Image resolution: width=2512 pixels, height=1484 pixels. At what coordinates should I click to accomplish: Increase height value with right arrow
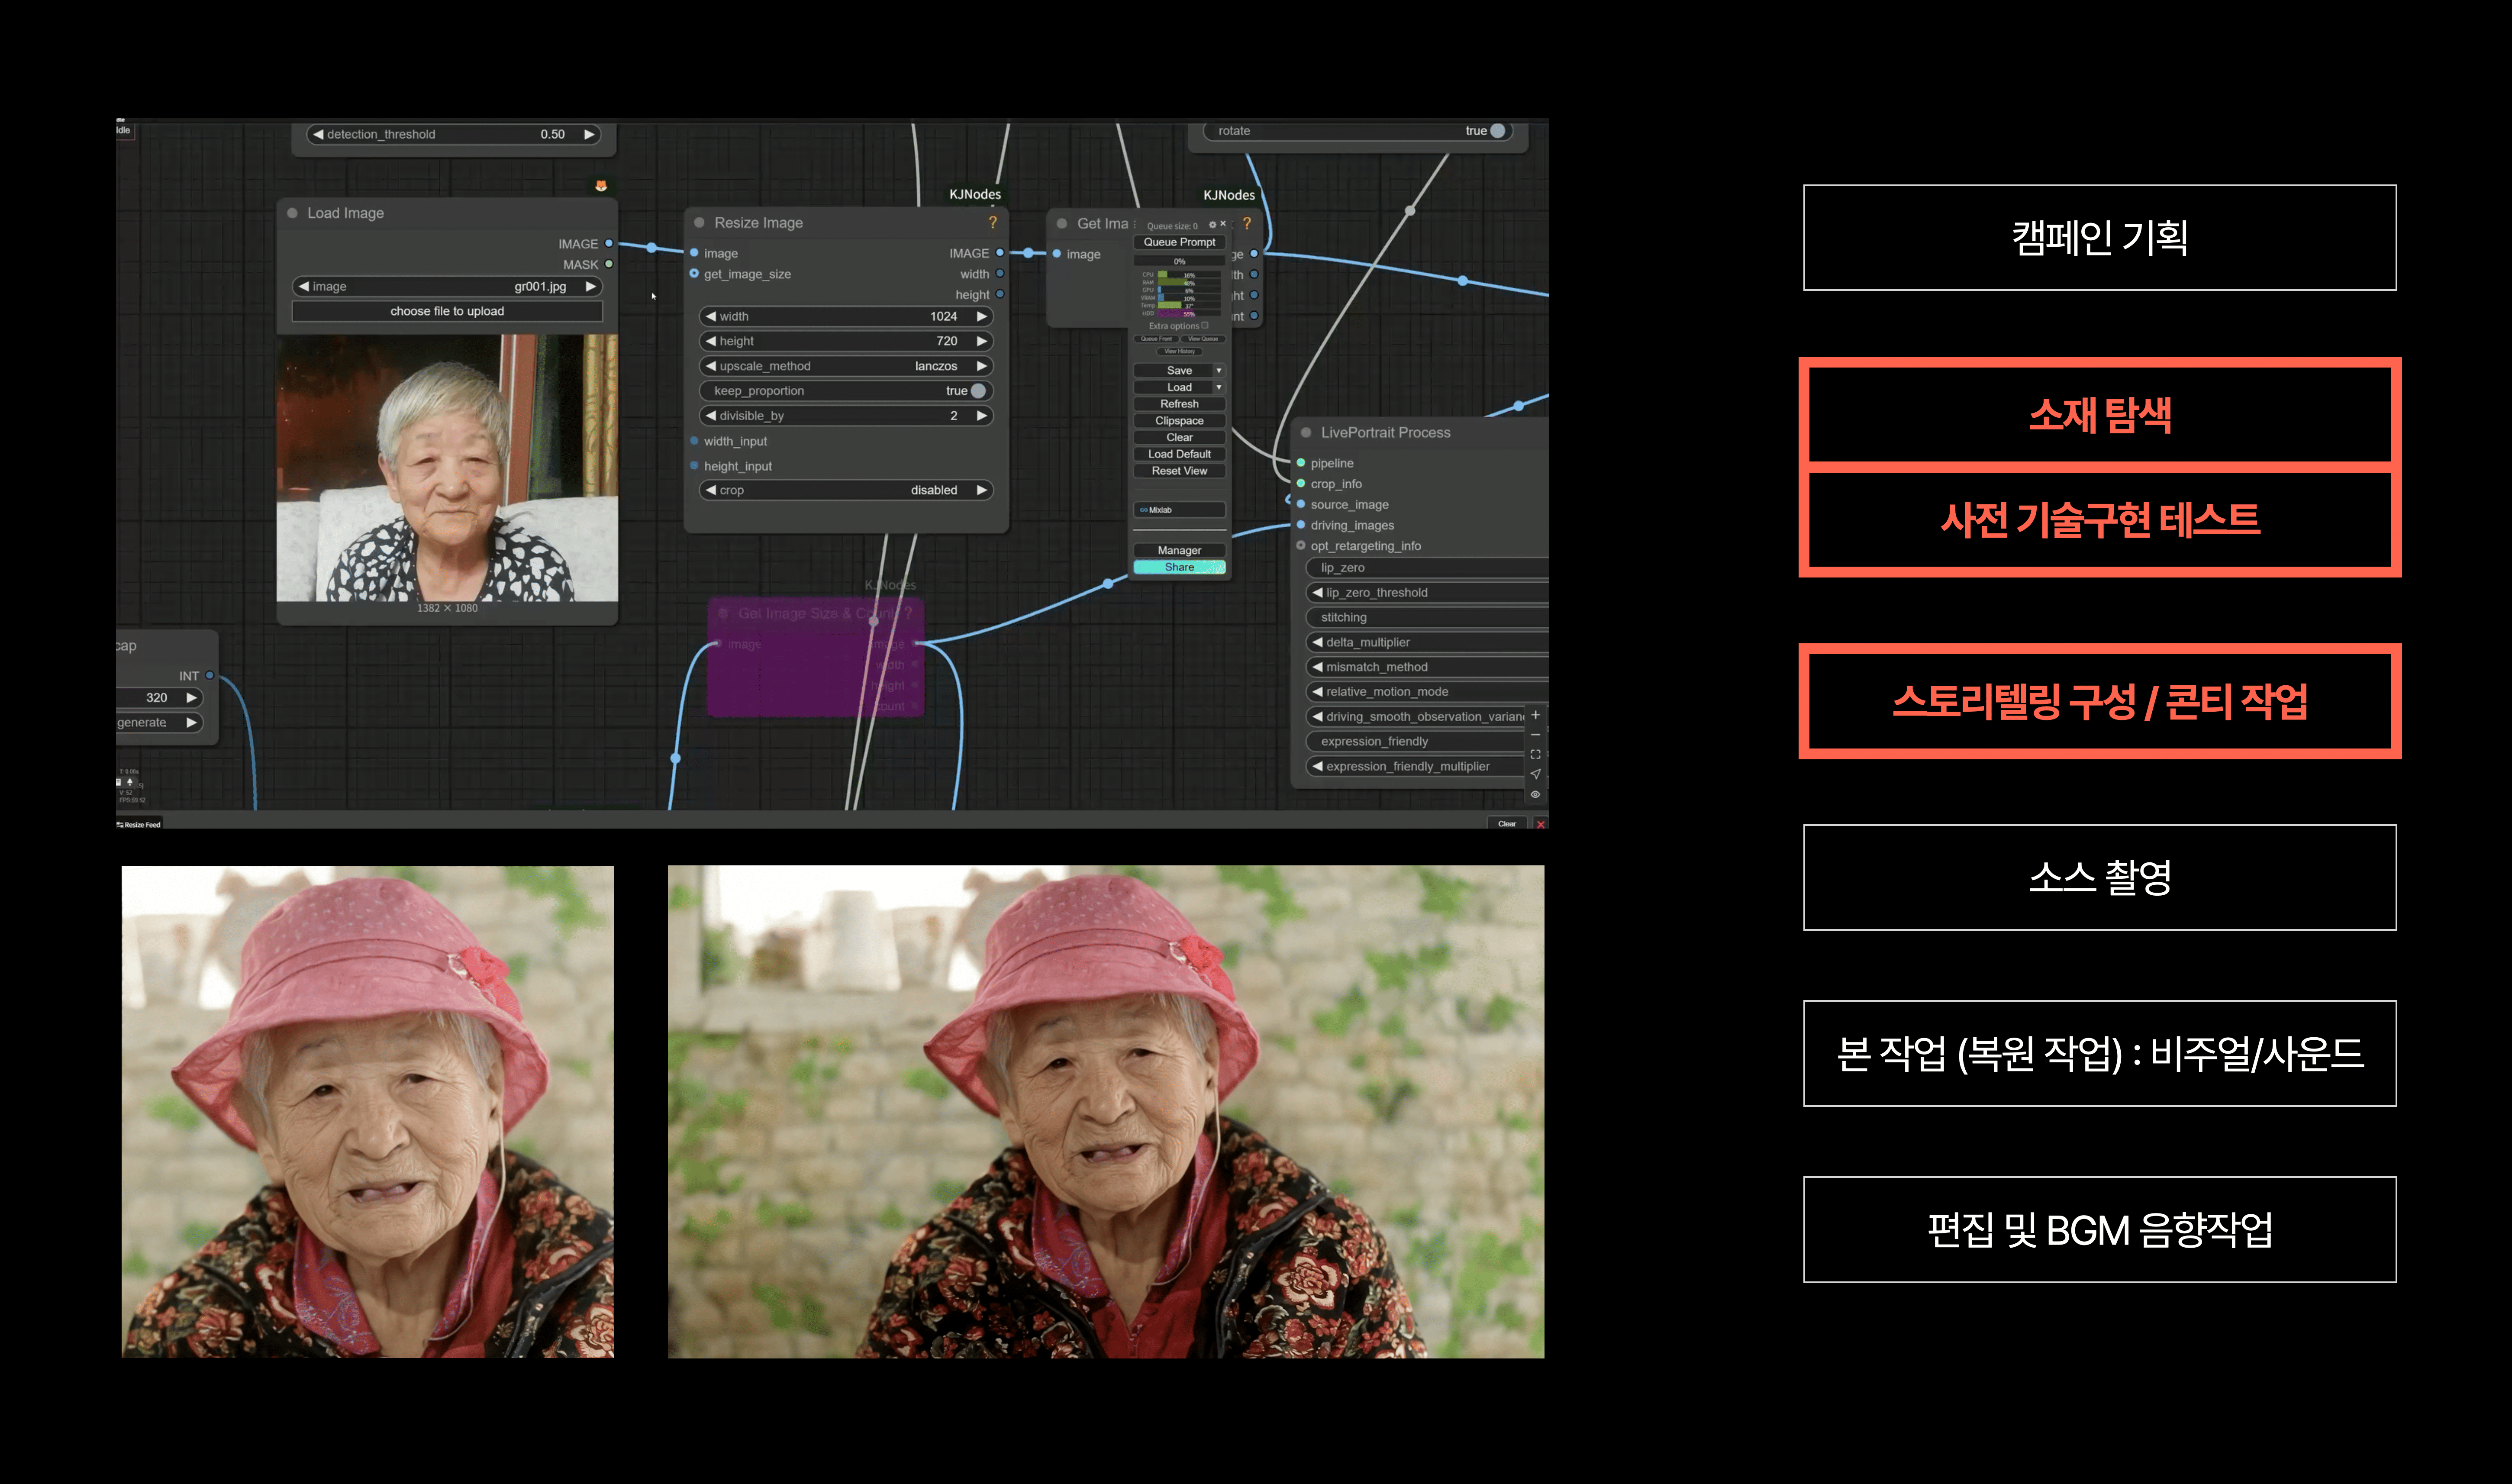click(982, 341)
